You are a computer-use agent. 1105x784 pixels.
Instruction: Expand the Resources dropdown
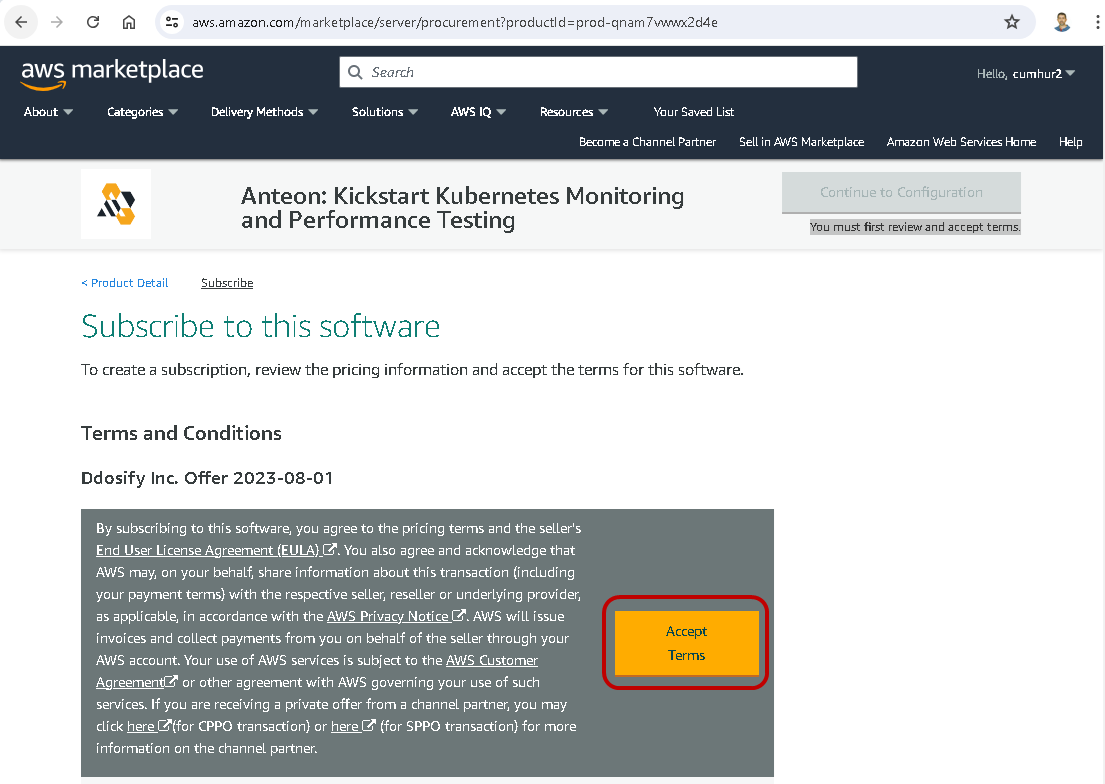point(574,111)
